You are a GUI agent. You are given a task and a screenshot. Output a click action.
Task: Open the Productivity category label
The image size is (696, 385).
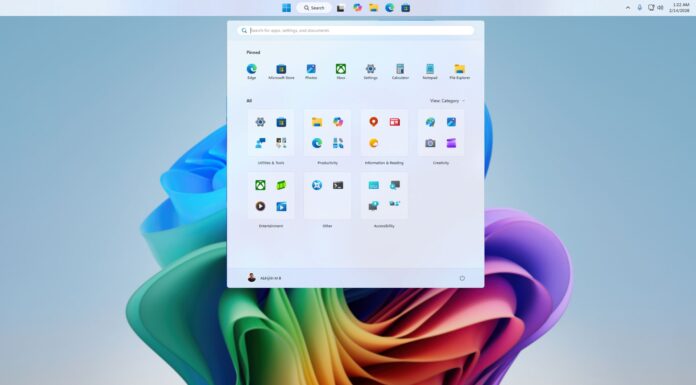pos(328,163)
